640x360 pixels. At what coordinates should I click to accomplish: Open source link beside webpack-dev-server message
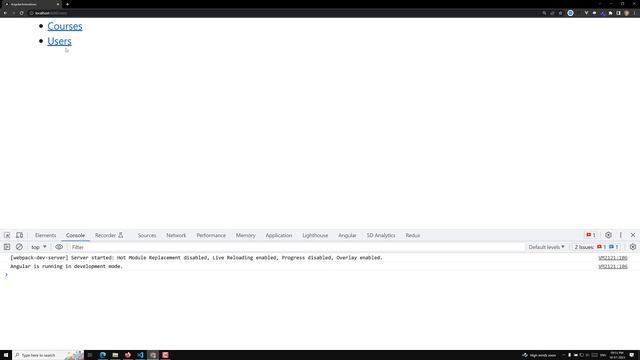pyautogui.click(x=613, y=258)
